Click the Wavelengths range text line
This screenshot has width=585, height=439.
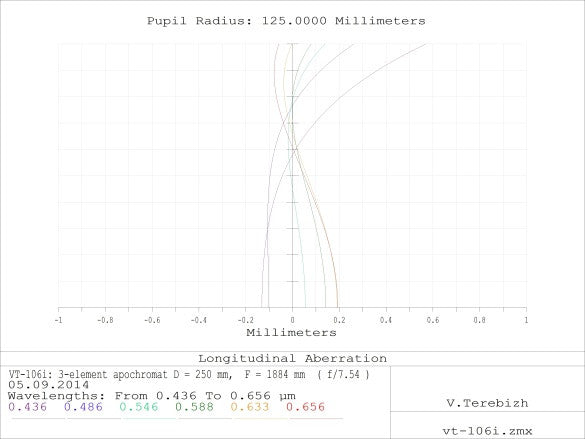pyautogui.click(x=152, y=395)
